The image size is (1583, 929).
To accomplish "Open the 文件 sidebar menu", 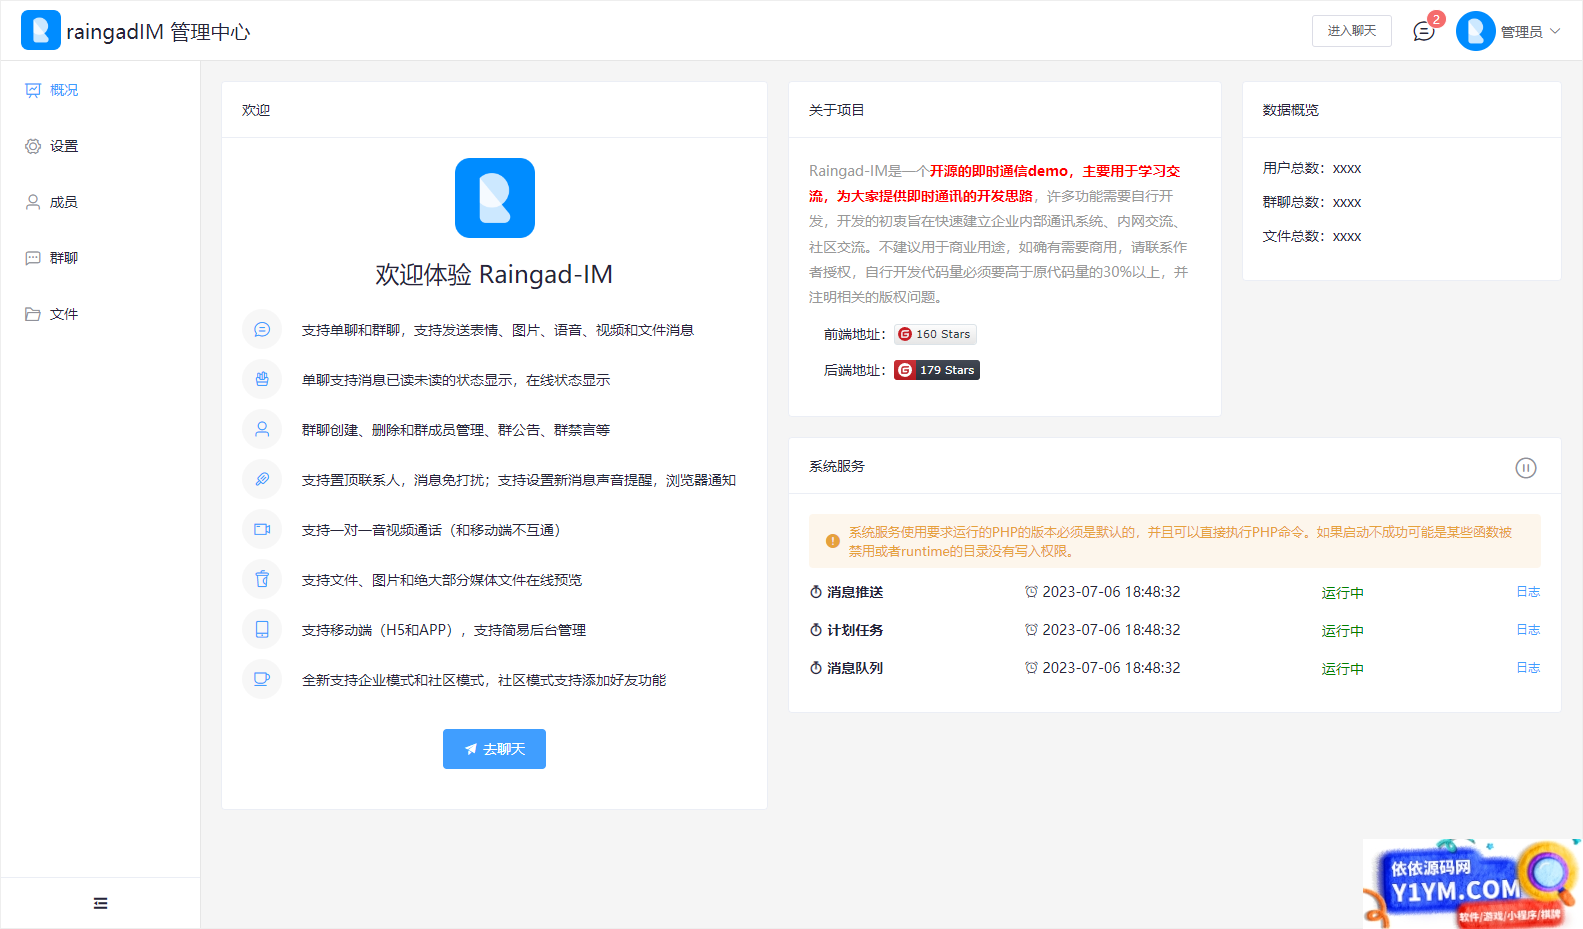I will pyautogui.click(x=100, y=314).
